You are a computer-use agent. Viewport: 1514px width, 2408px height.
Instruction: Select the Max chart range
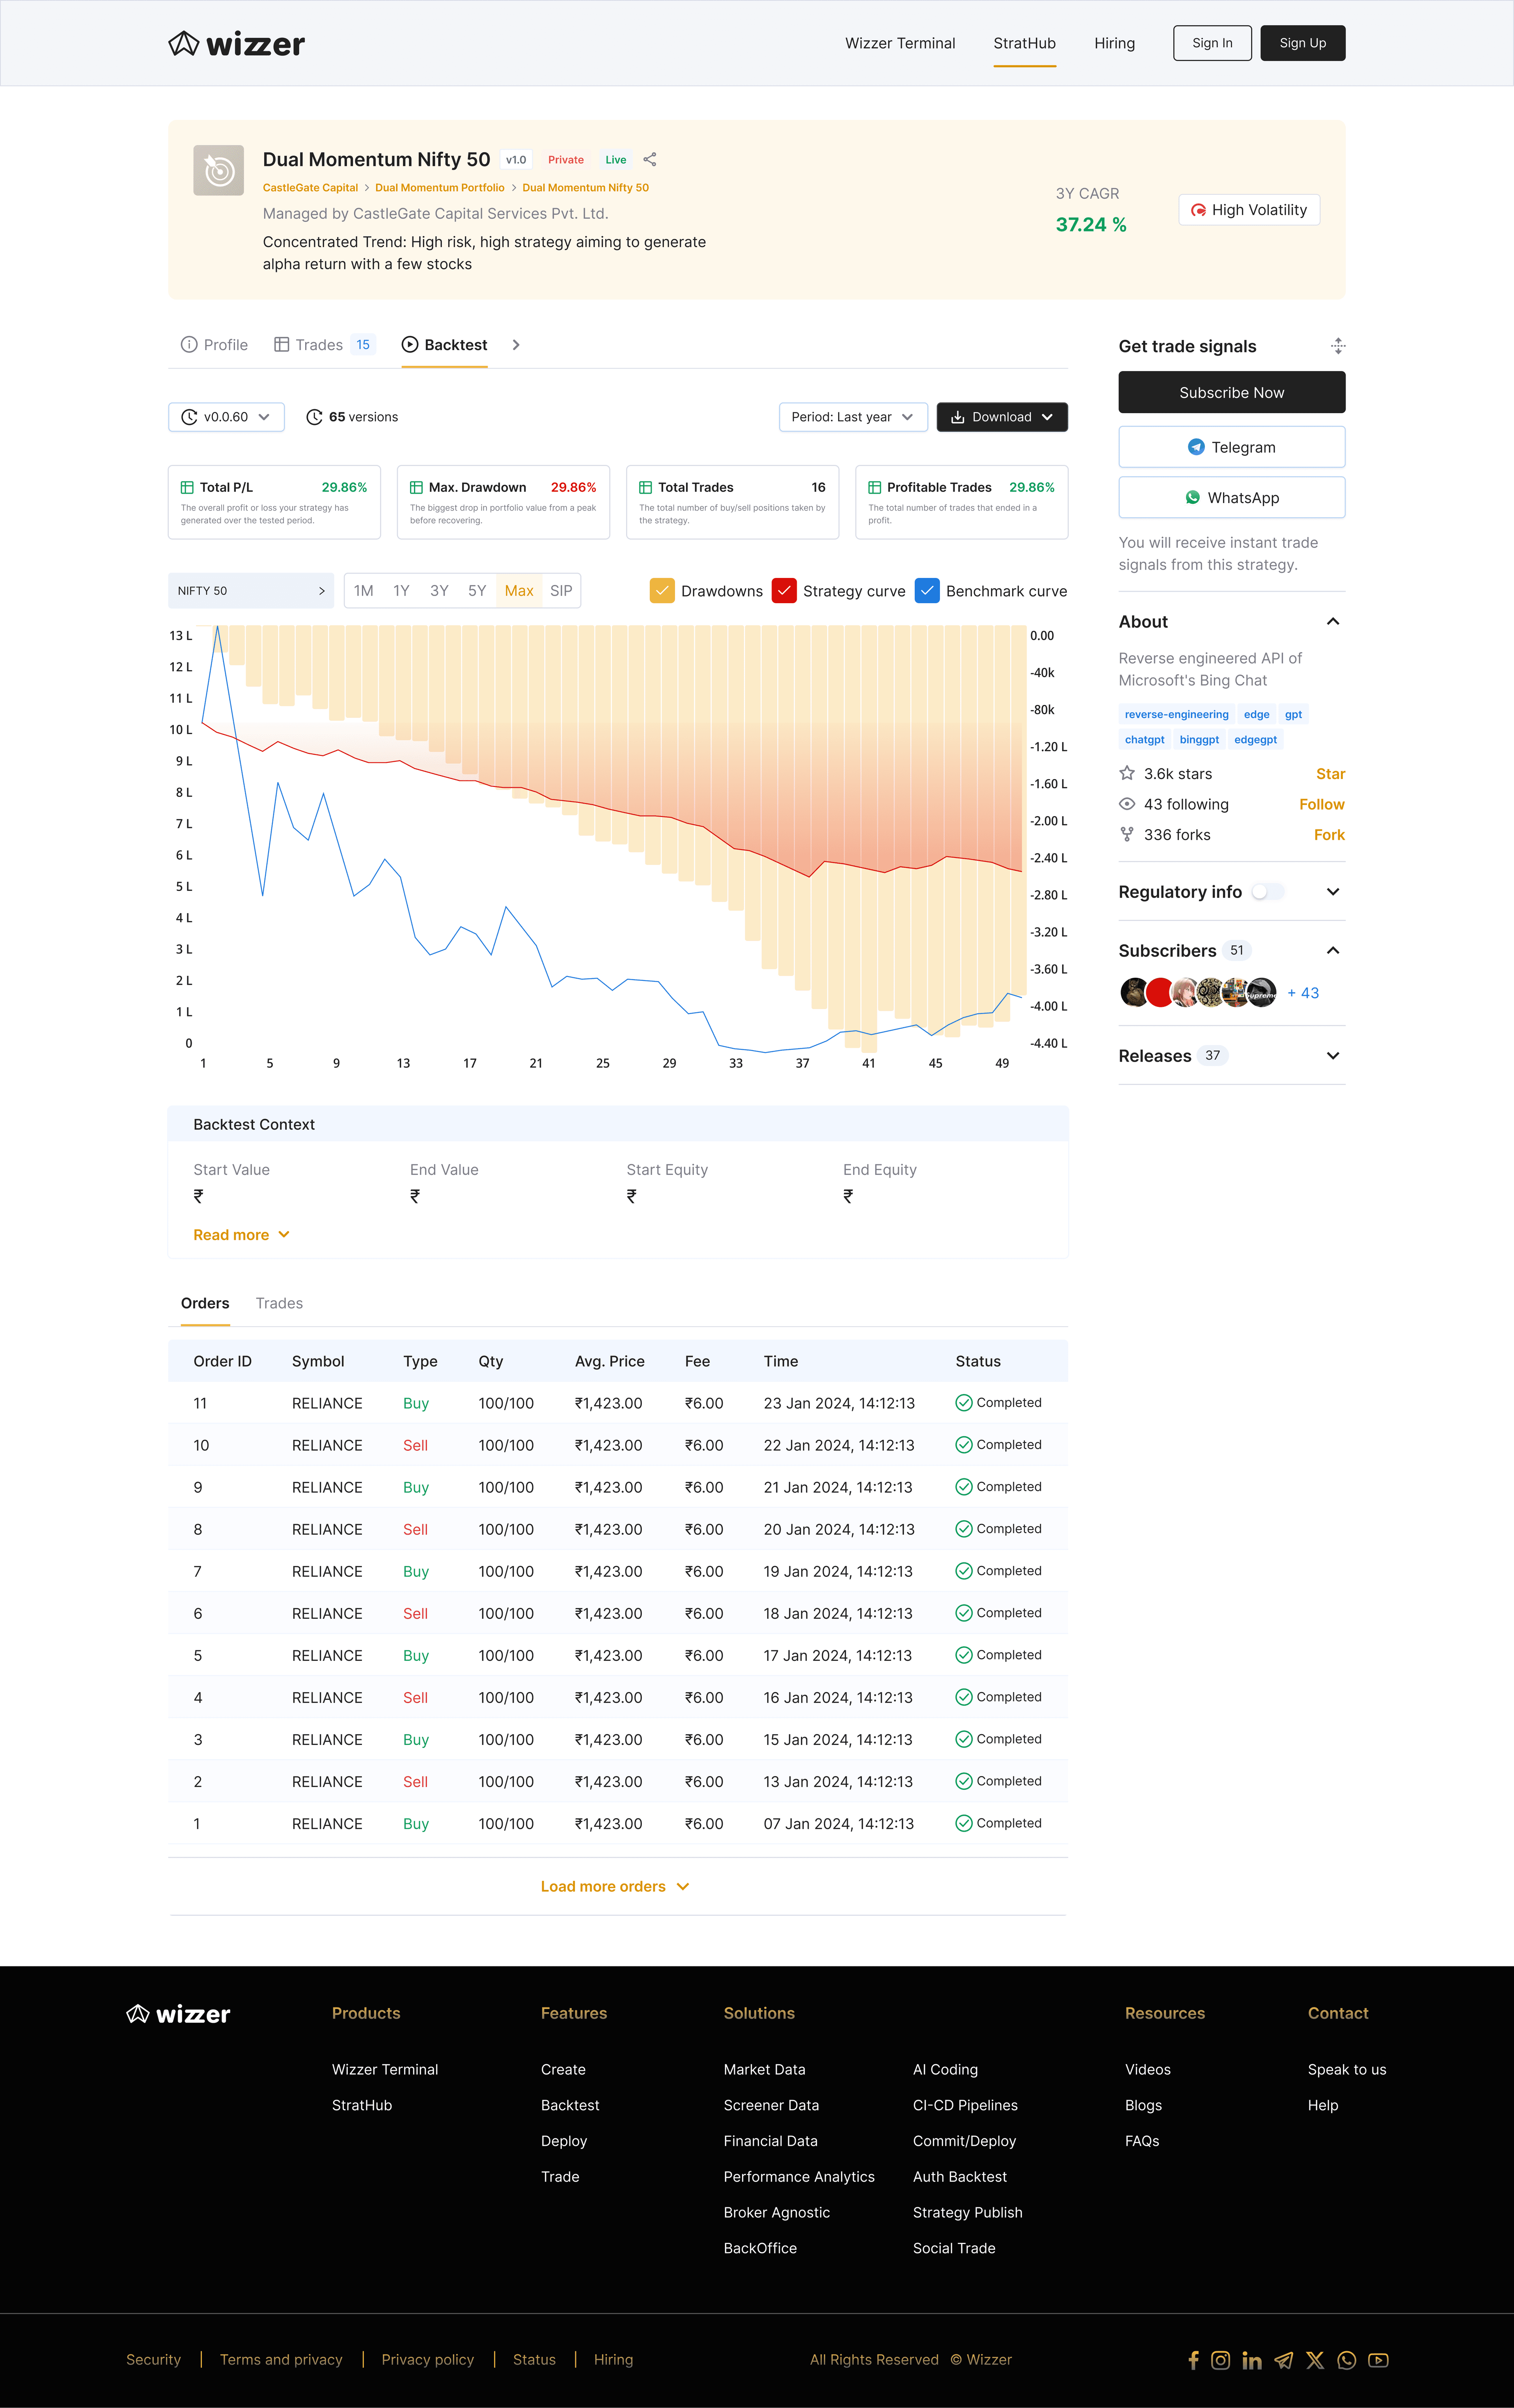pyautogui.click(x=518, y=591)
